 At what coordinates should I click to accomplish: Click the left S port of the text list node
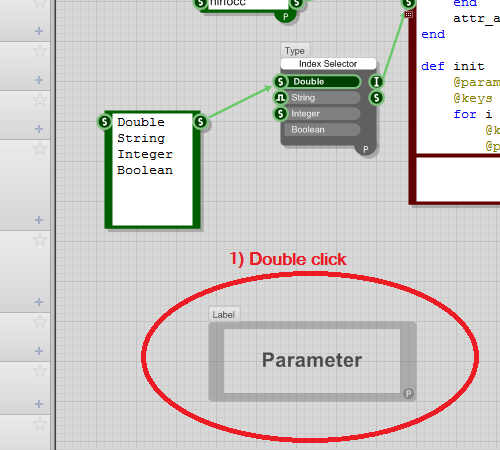104,122
